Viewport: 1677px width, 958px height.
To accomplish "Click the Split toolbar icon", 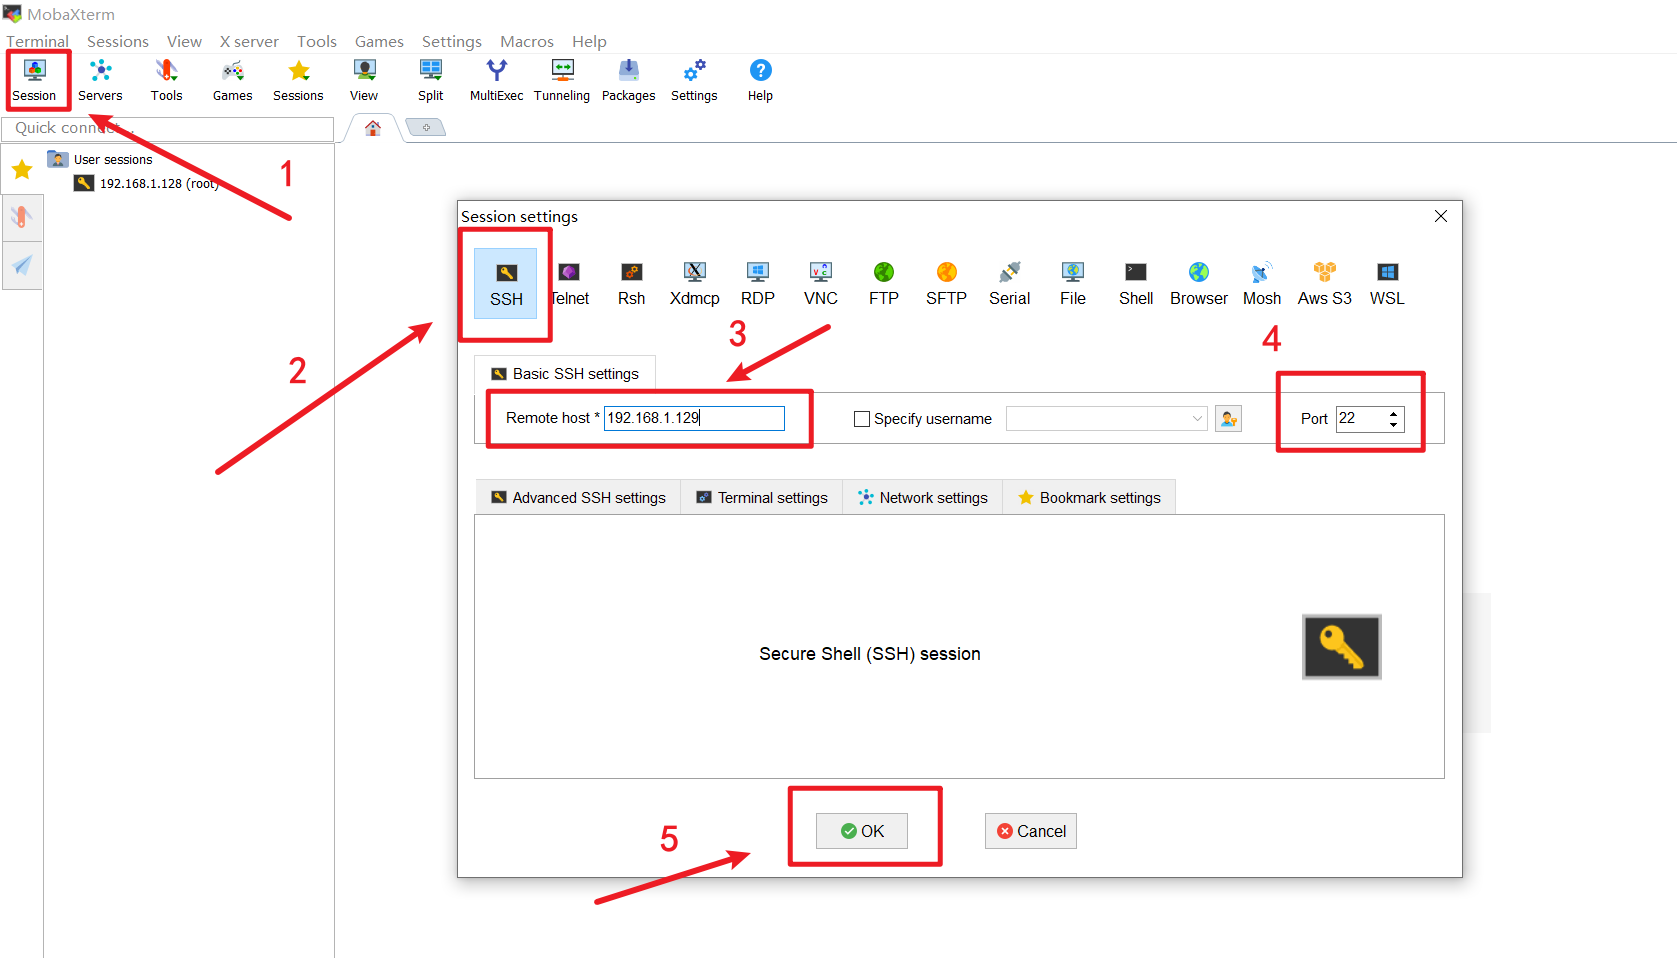I will point(430,81).
